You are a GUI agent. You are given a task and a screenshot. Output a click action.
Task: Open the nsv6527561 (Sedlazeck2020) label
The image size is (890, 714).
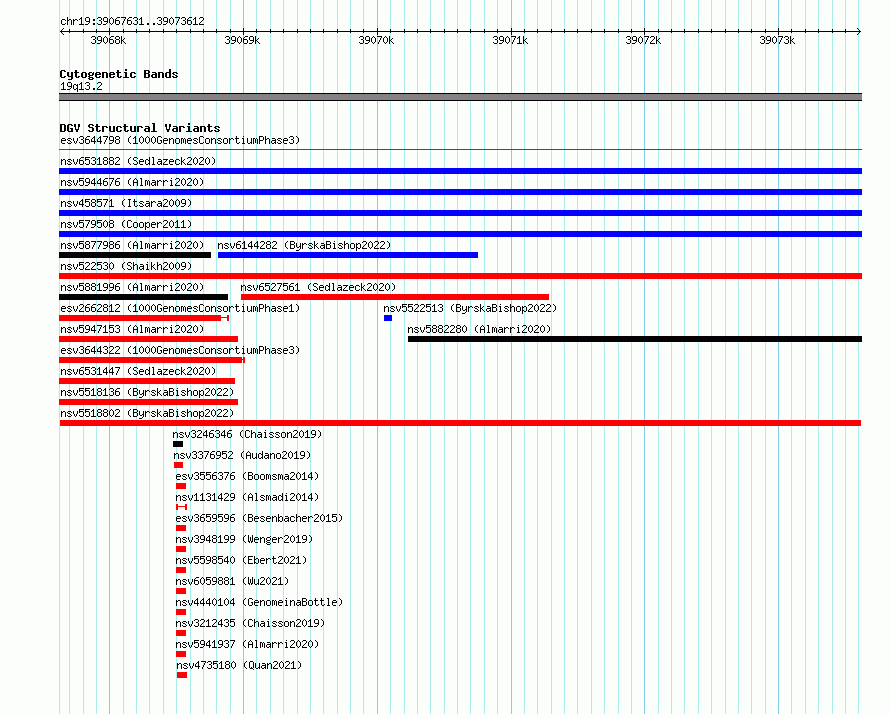tap(318, 287)
